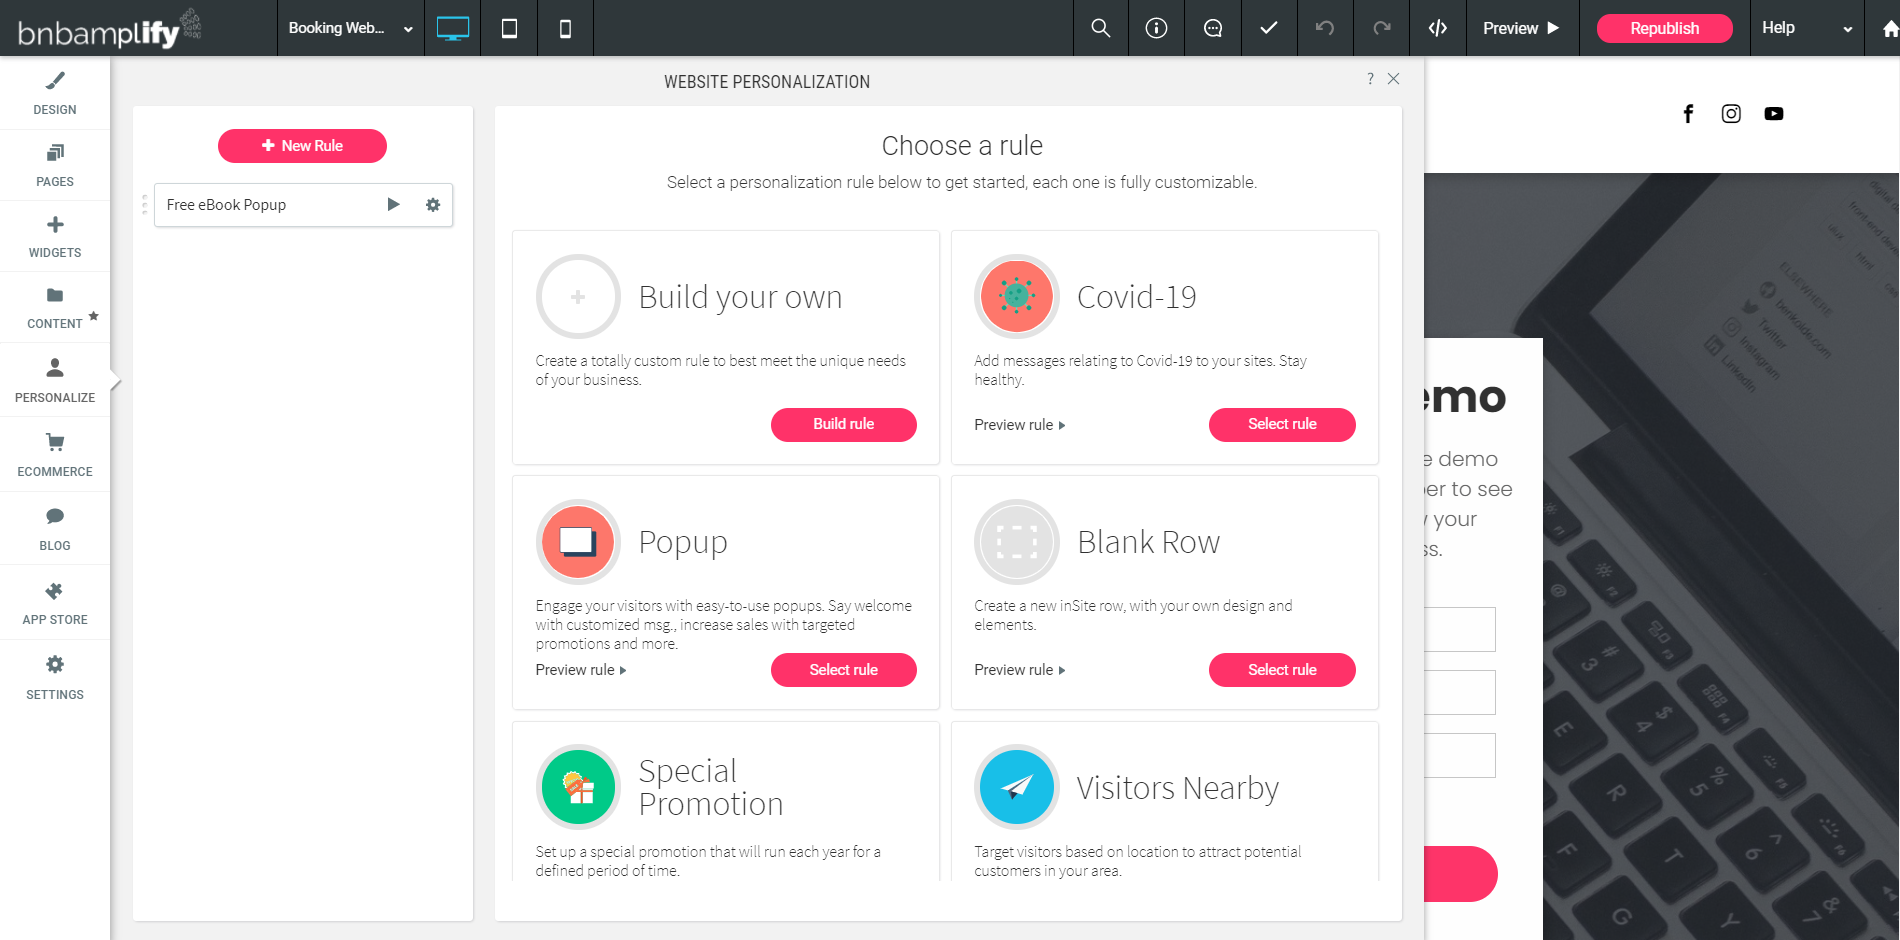
Task: Preview the Blank Row rule
Action: (1020, 670)
